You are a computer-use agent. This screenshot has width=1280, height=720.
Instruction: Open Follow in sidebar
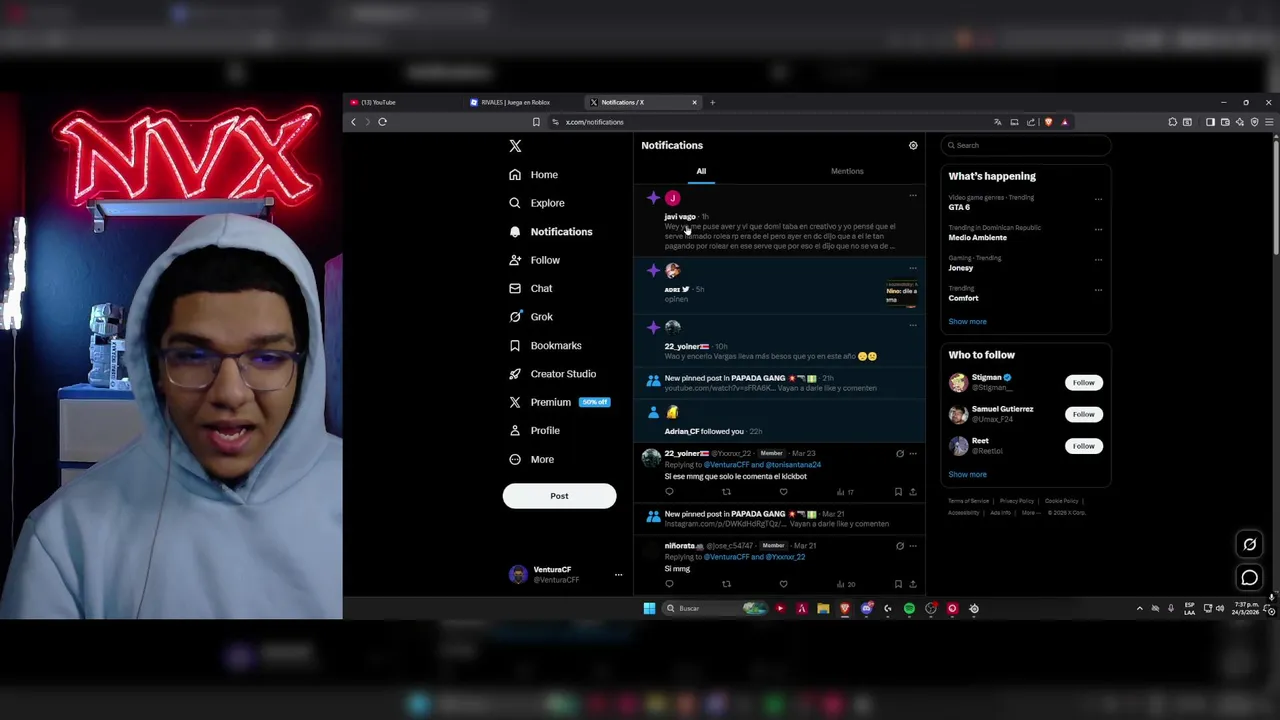click(x=534, y=260)
